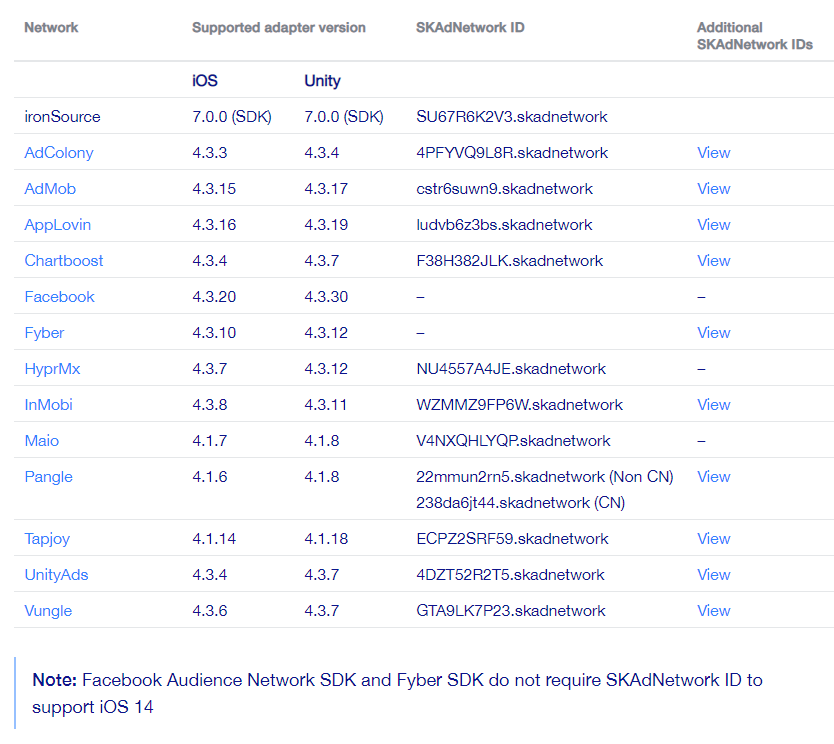Click the Unity sub-column header
This screenshot has width=834, height=744.
tap(322, 81)
